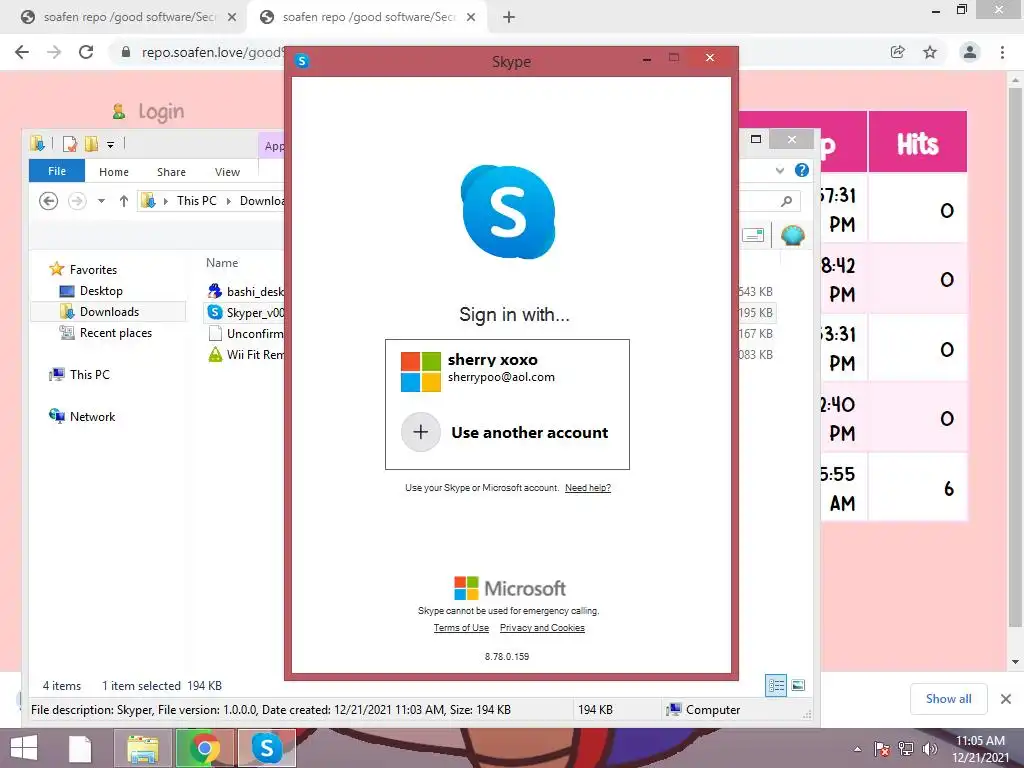Go back in File Explorer
This screenshot has height=768, width=1024.
[x=48, y=200]
